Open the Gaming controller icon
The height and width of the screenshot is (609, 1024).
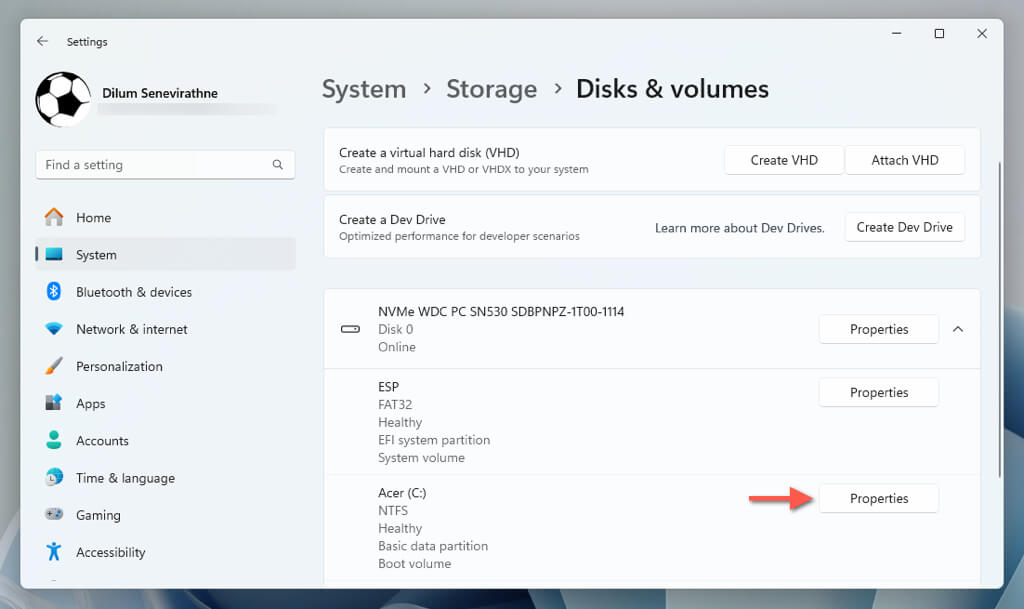click(54, 515)
